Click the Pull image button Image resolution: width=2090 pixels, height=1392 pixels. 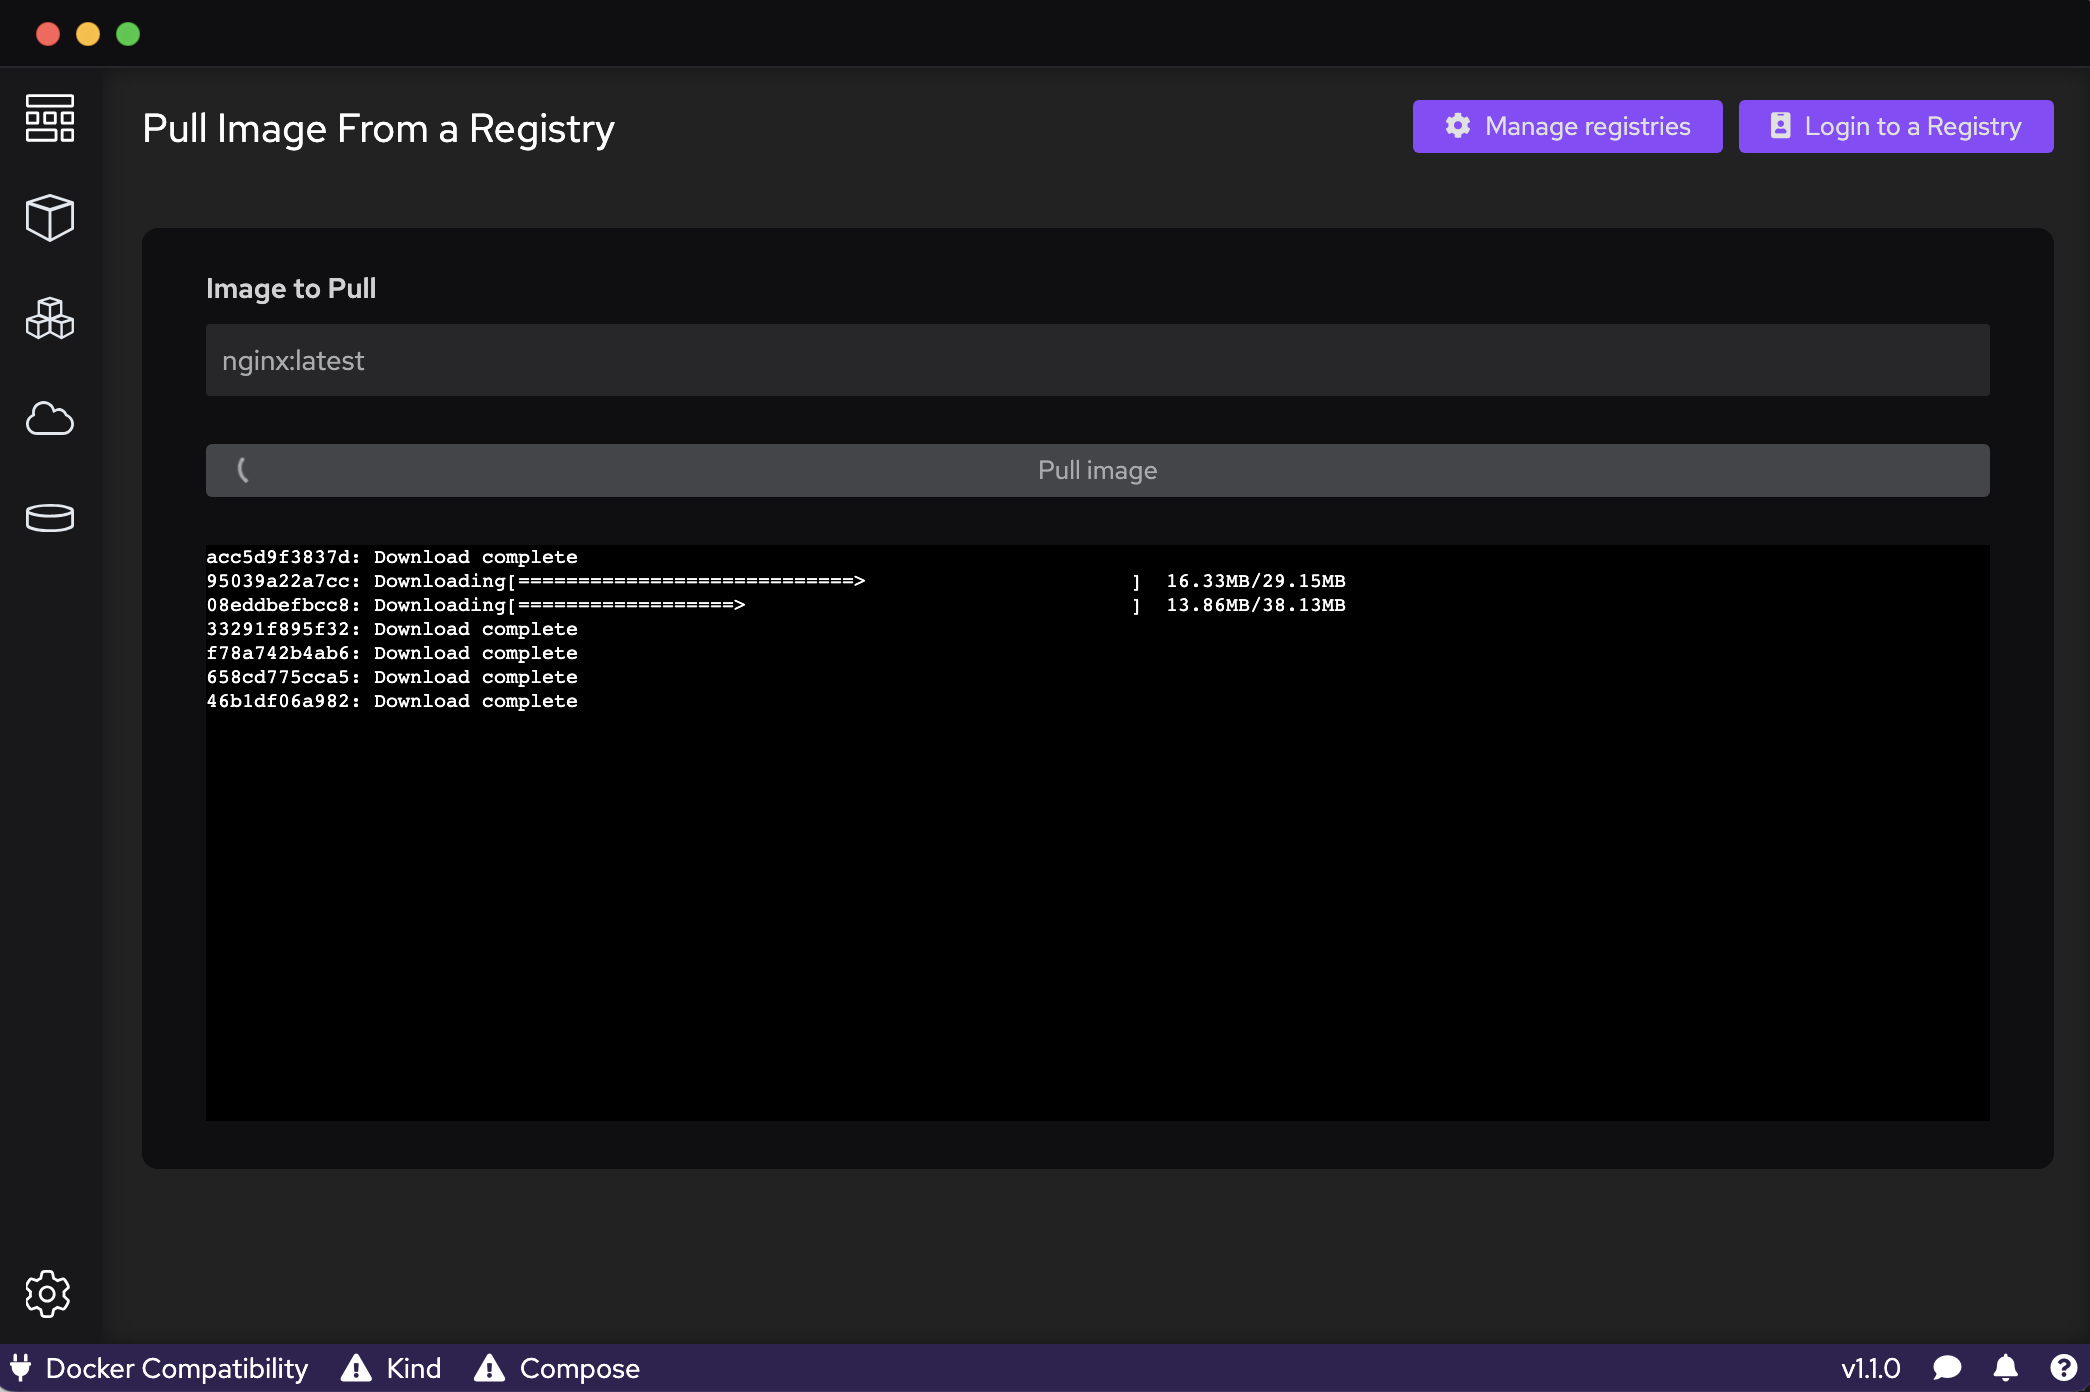tap(1097, 470)
